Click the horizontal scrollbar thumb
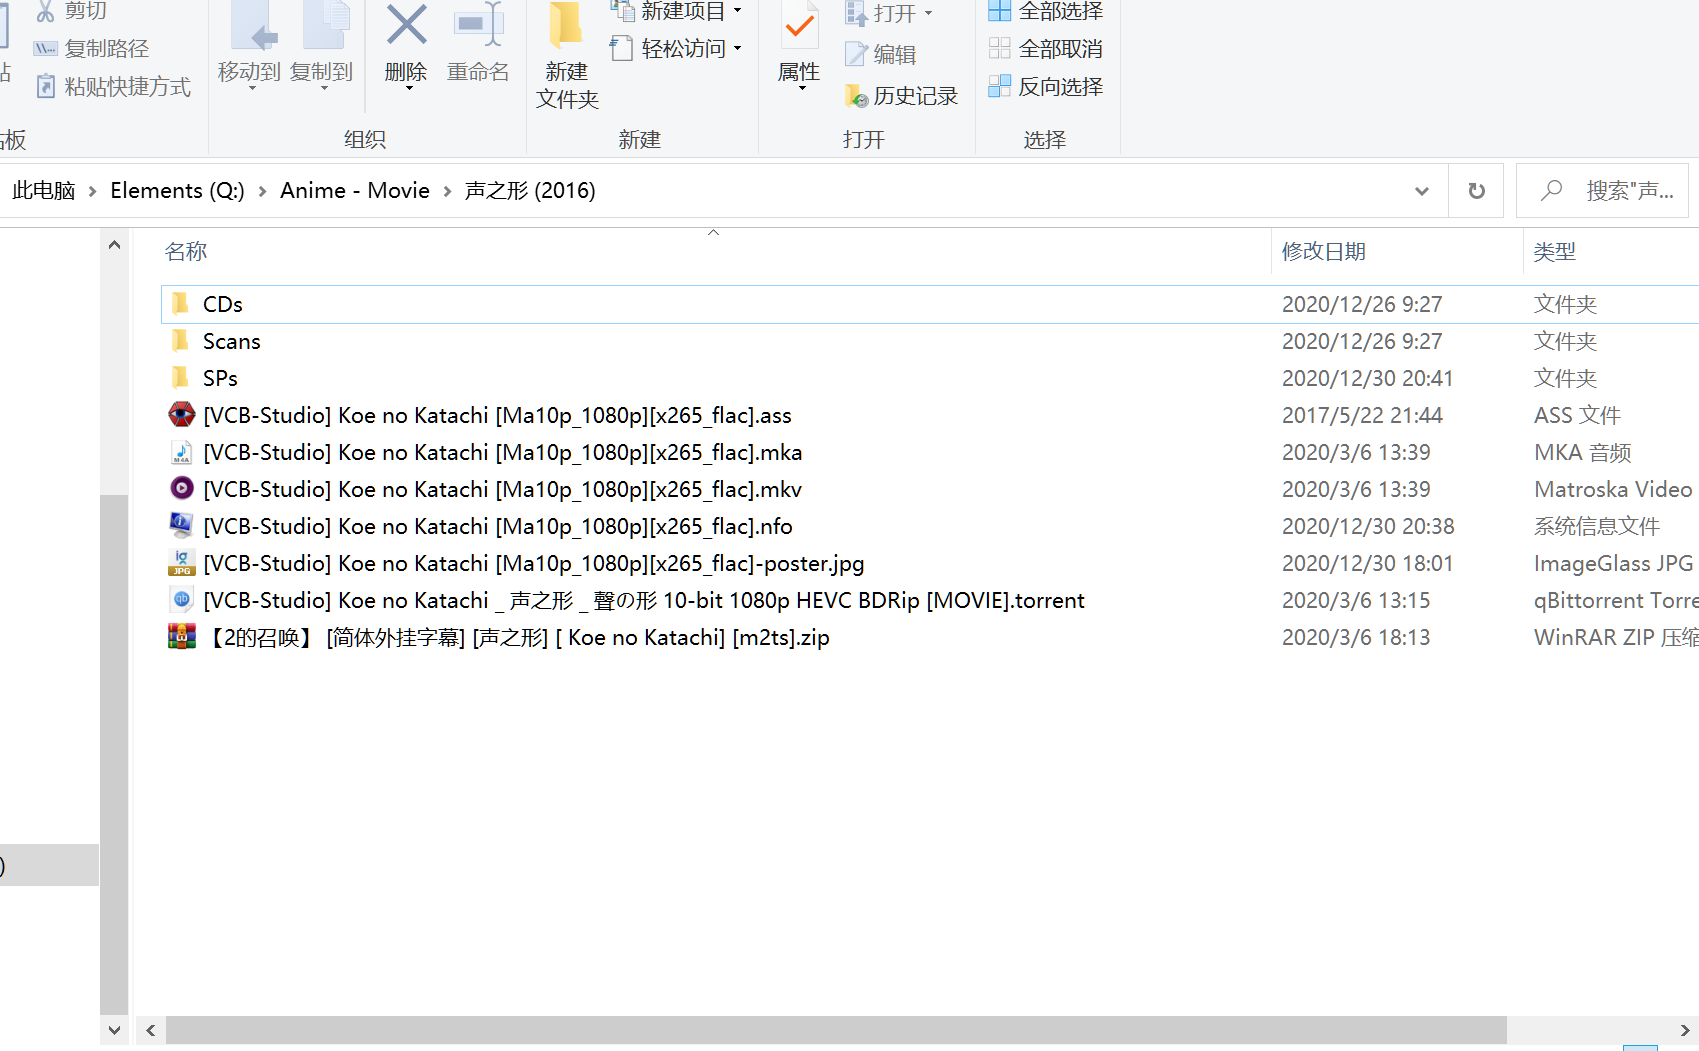This screenshot has width=1699, height=1051. coord(836,1030)
